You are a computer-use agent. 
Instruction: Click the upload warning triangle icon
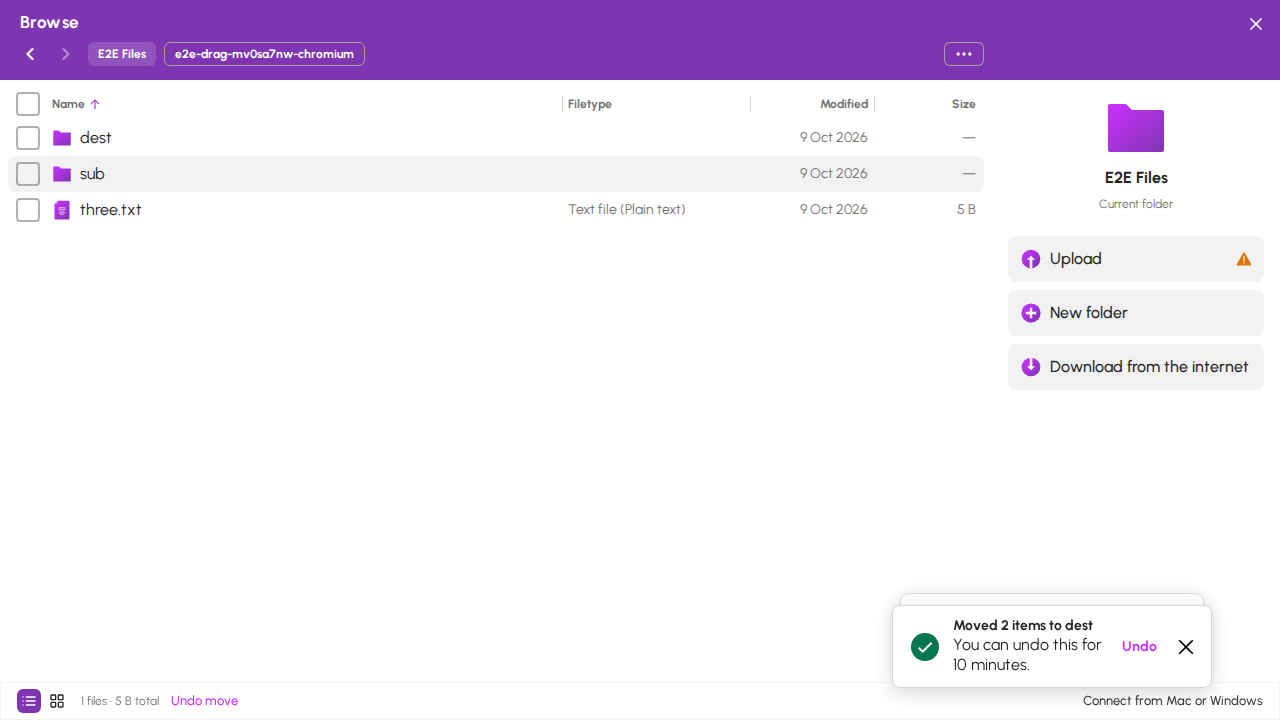click(x=1244, y=259)
